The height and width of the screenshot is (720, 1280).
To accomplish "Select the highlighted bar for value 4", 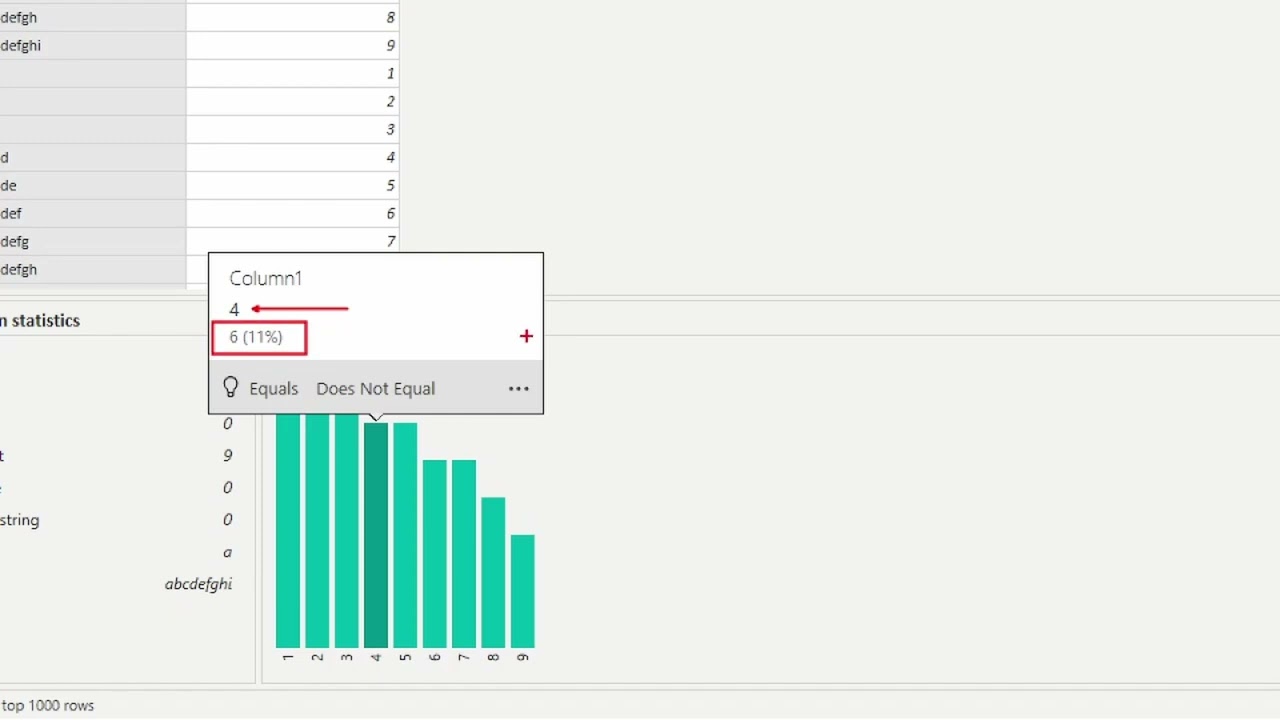I will (x=375, y=535).
